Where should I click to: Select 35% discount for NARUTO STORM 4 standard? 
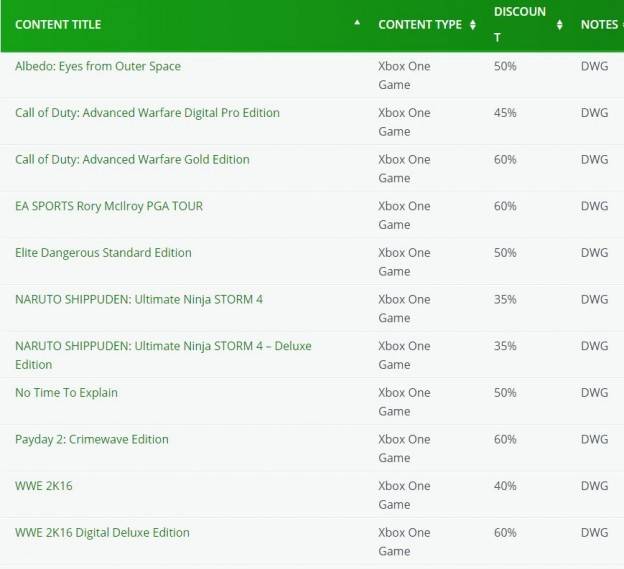coord(505,299)
